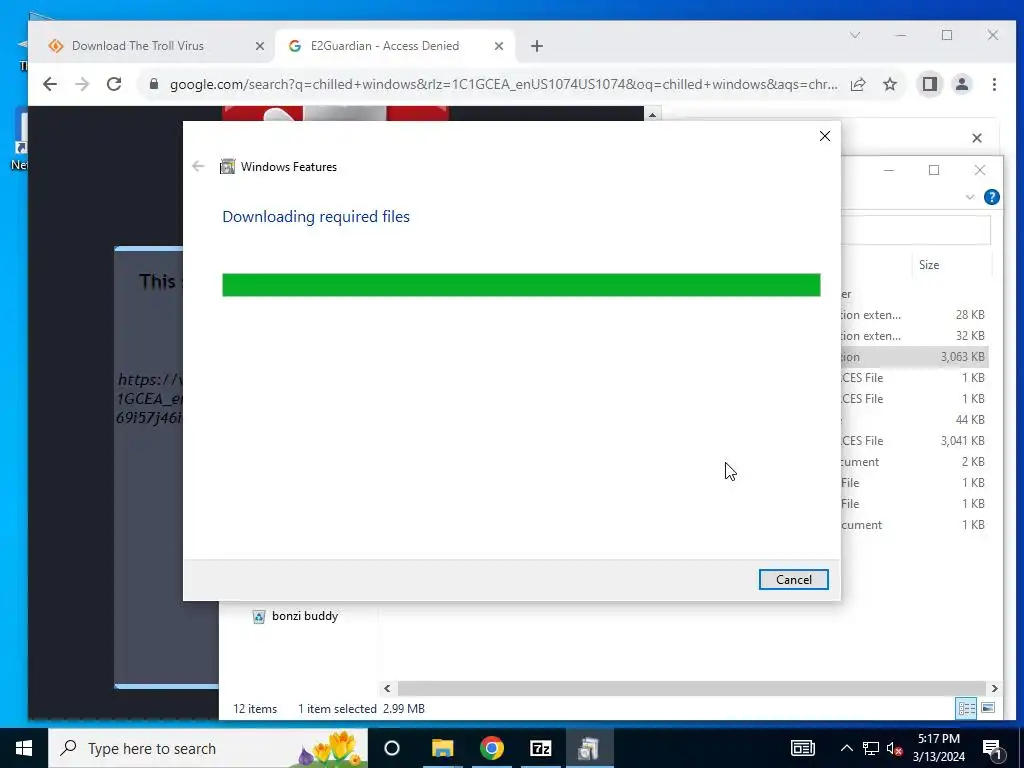The height and width of the screenshot is (768, 1024).
Task: Show hidden system tray icons
Action: [x=846, y=748]
